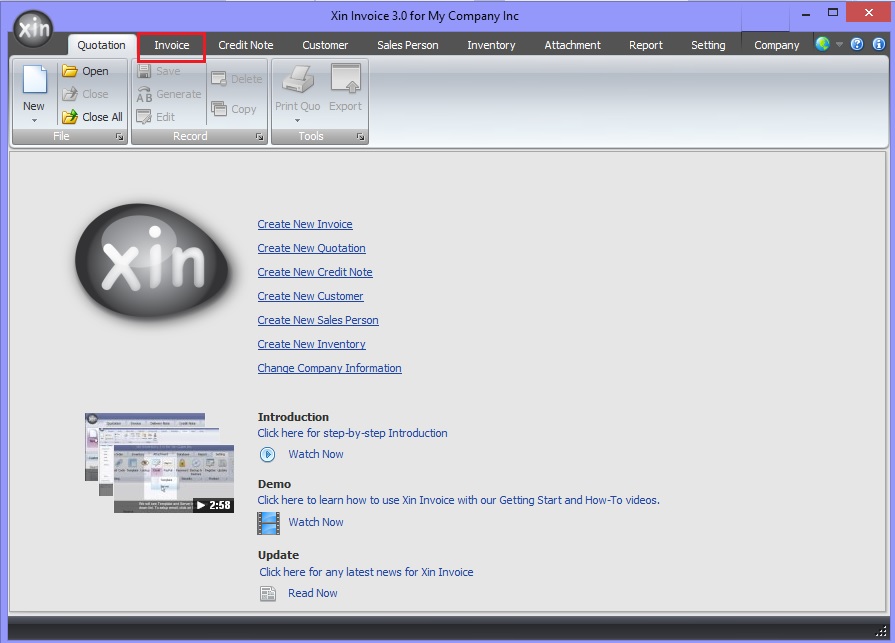The image size is (895, 643).
Task: Create a new quotation with New icon
Action: click(34, 80)
